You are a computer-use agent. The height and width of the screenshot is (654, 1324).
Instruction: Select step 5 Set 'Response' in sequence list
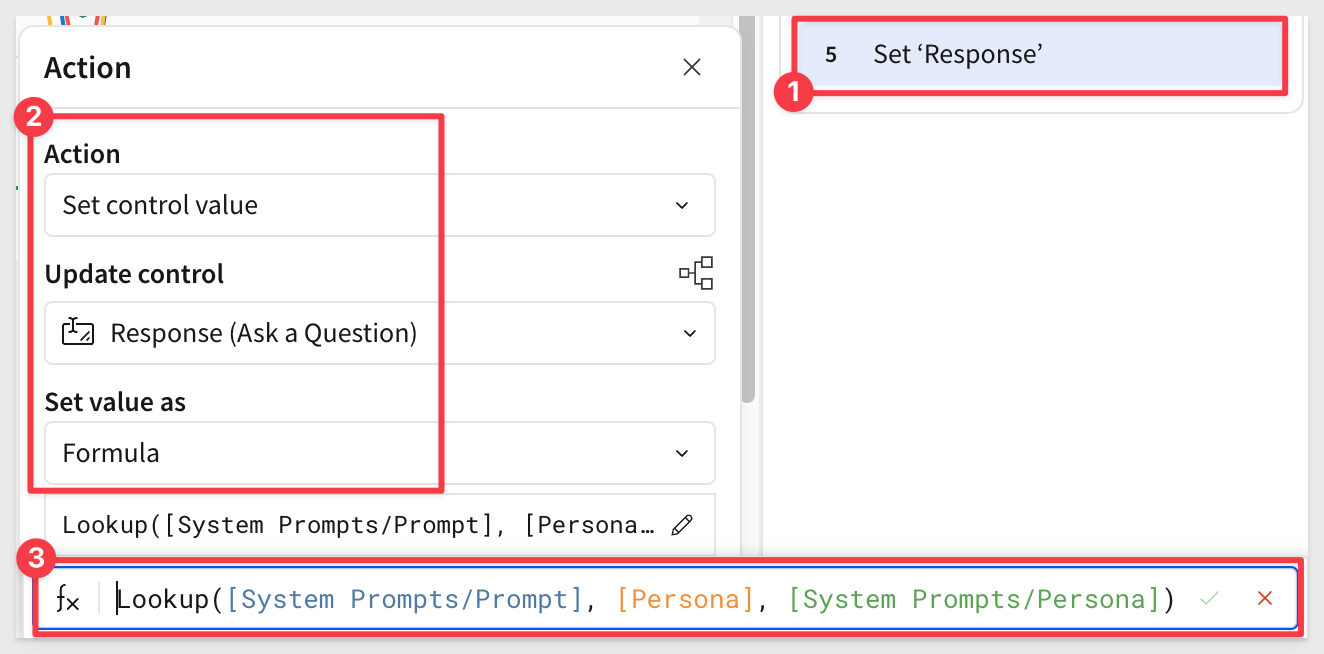point(1042,55)
